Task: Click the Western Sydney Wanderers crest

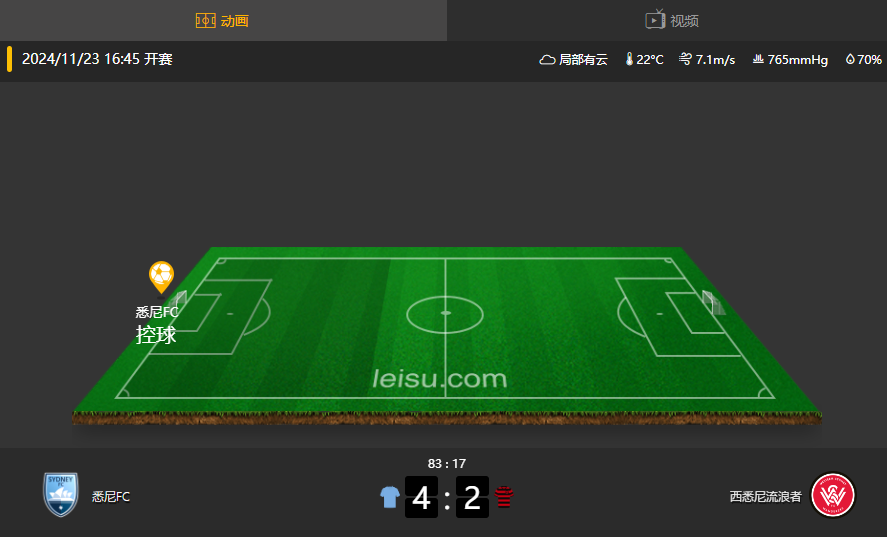Action: [x=833, y=496]
